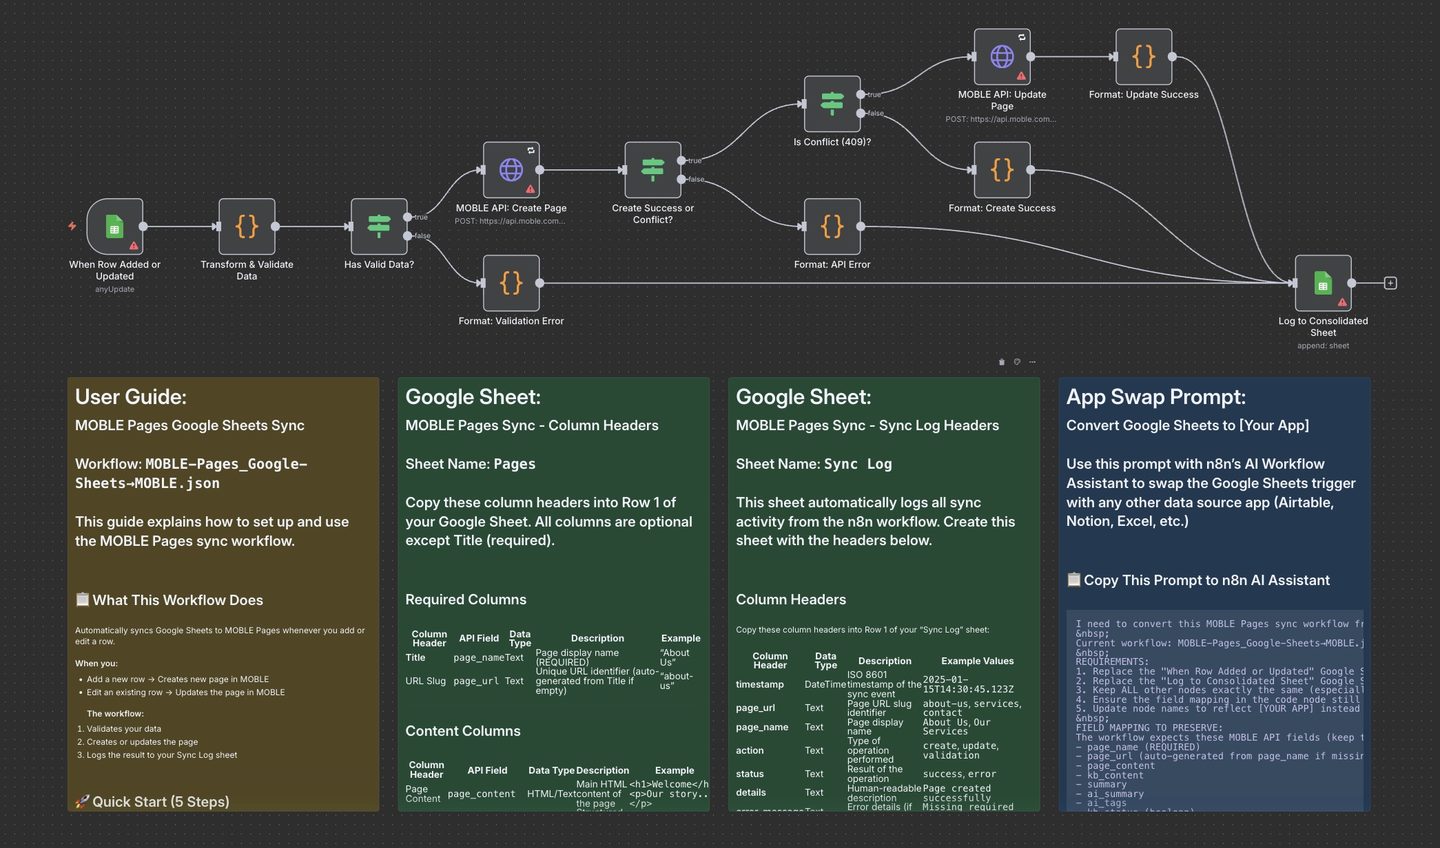
Task: Open the Is Conflict (409)? node
Action: (832, 104)
